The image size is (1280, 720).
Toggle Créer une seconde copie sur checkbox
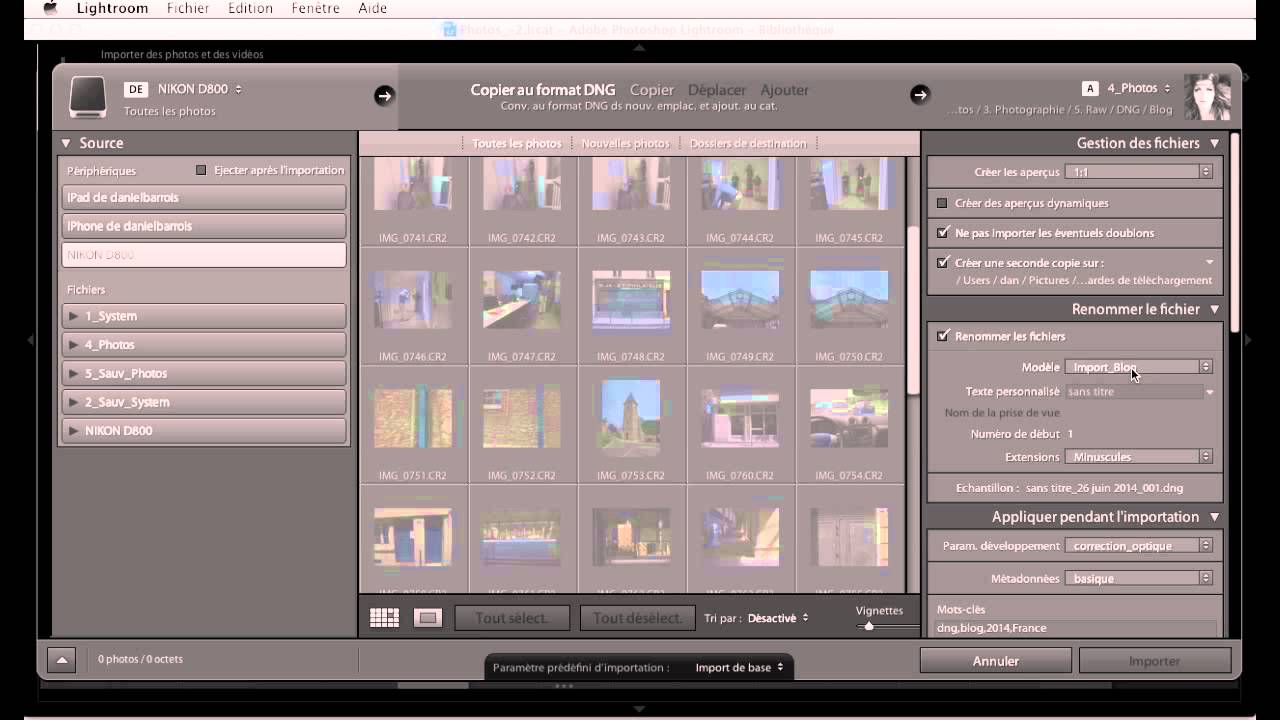coord(942,262)
